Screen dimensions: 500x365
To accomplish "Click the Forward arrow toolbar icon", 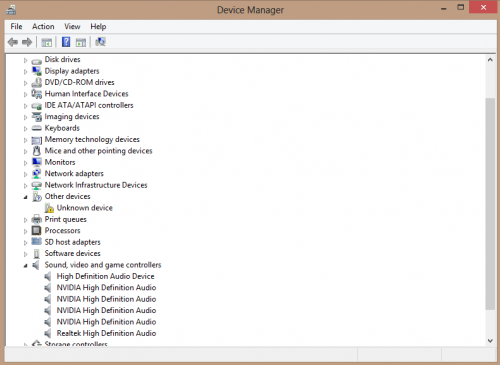I will click(x=27, y=42).
